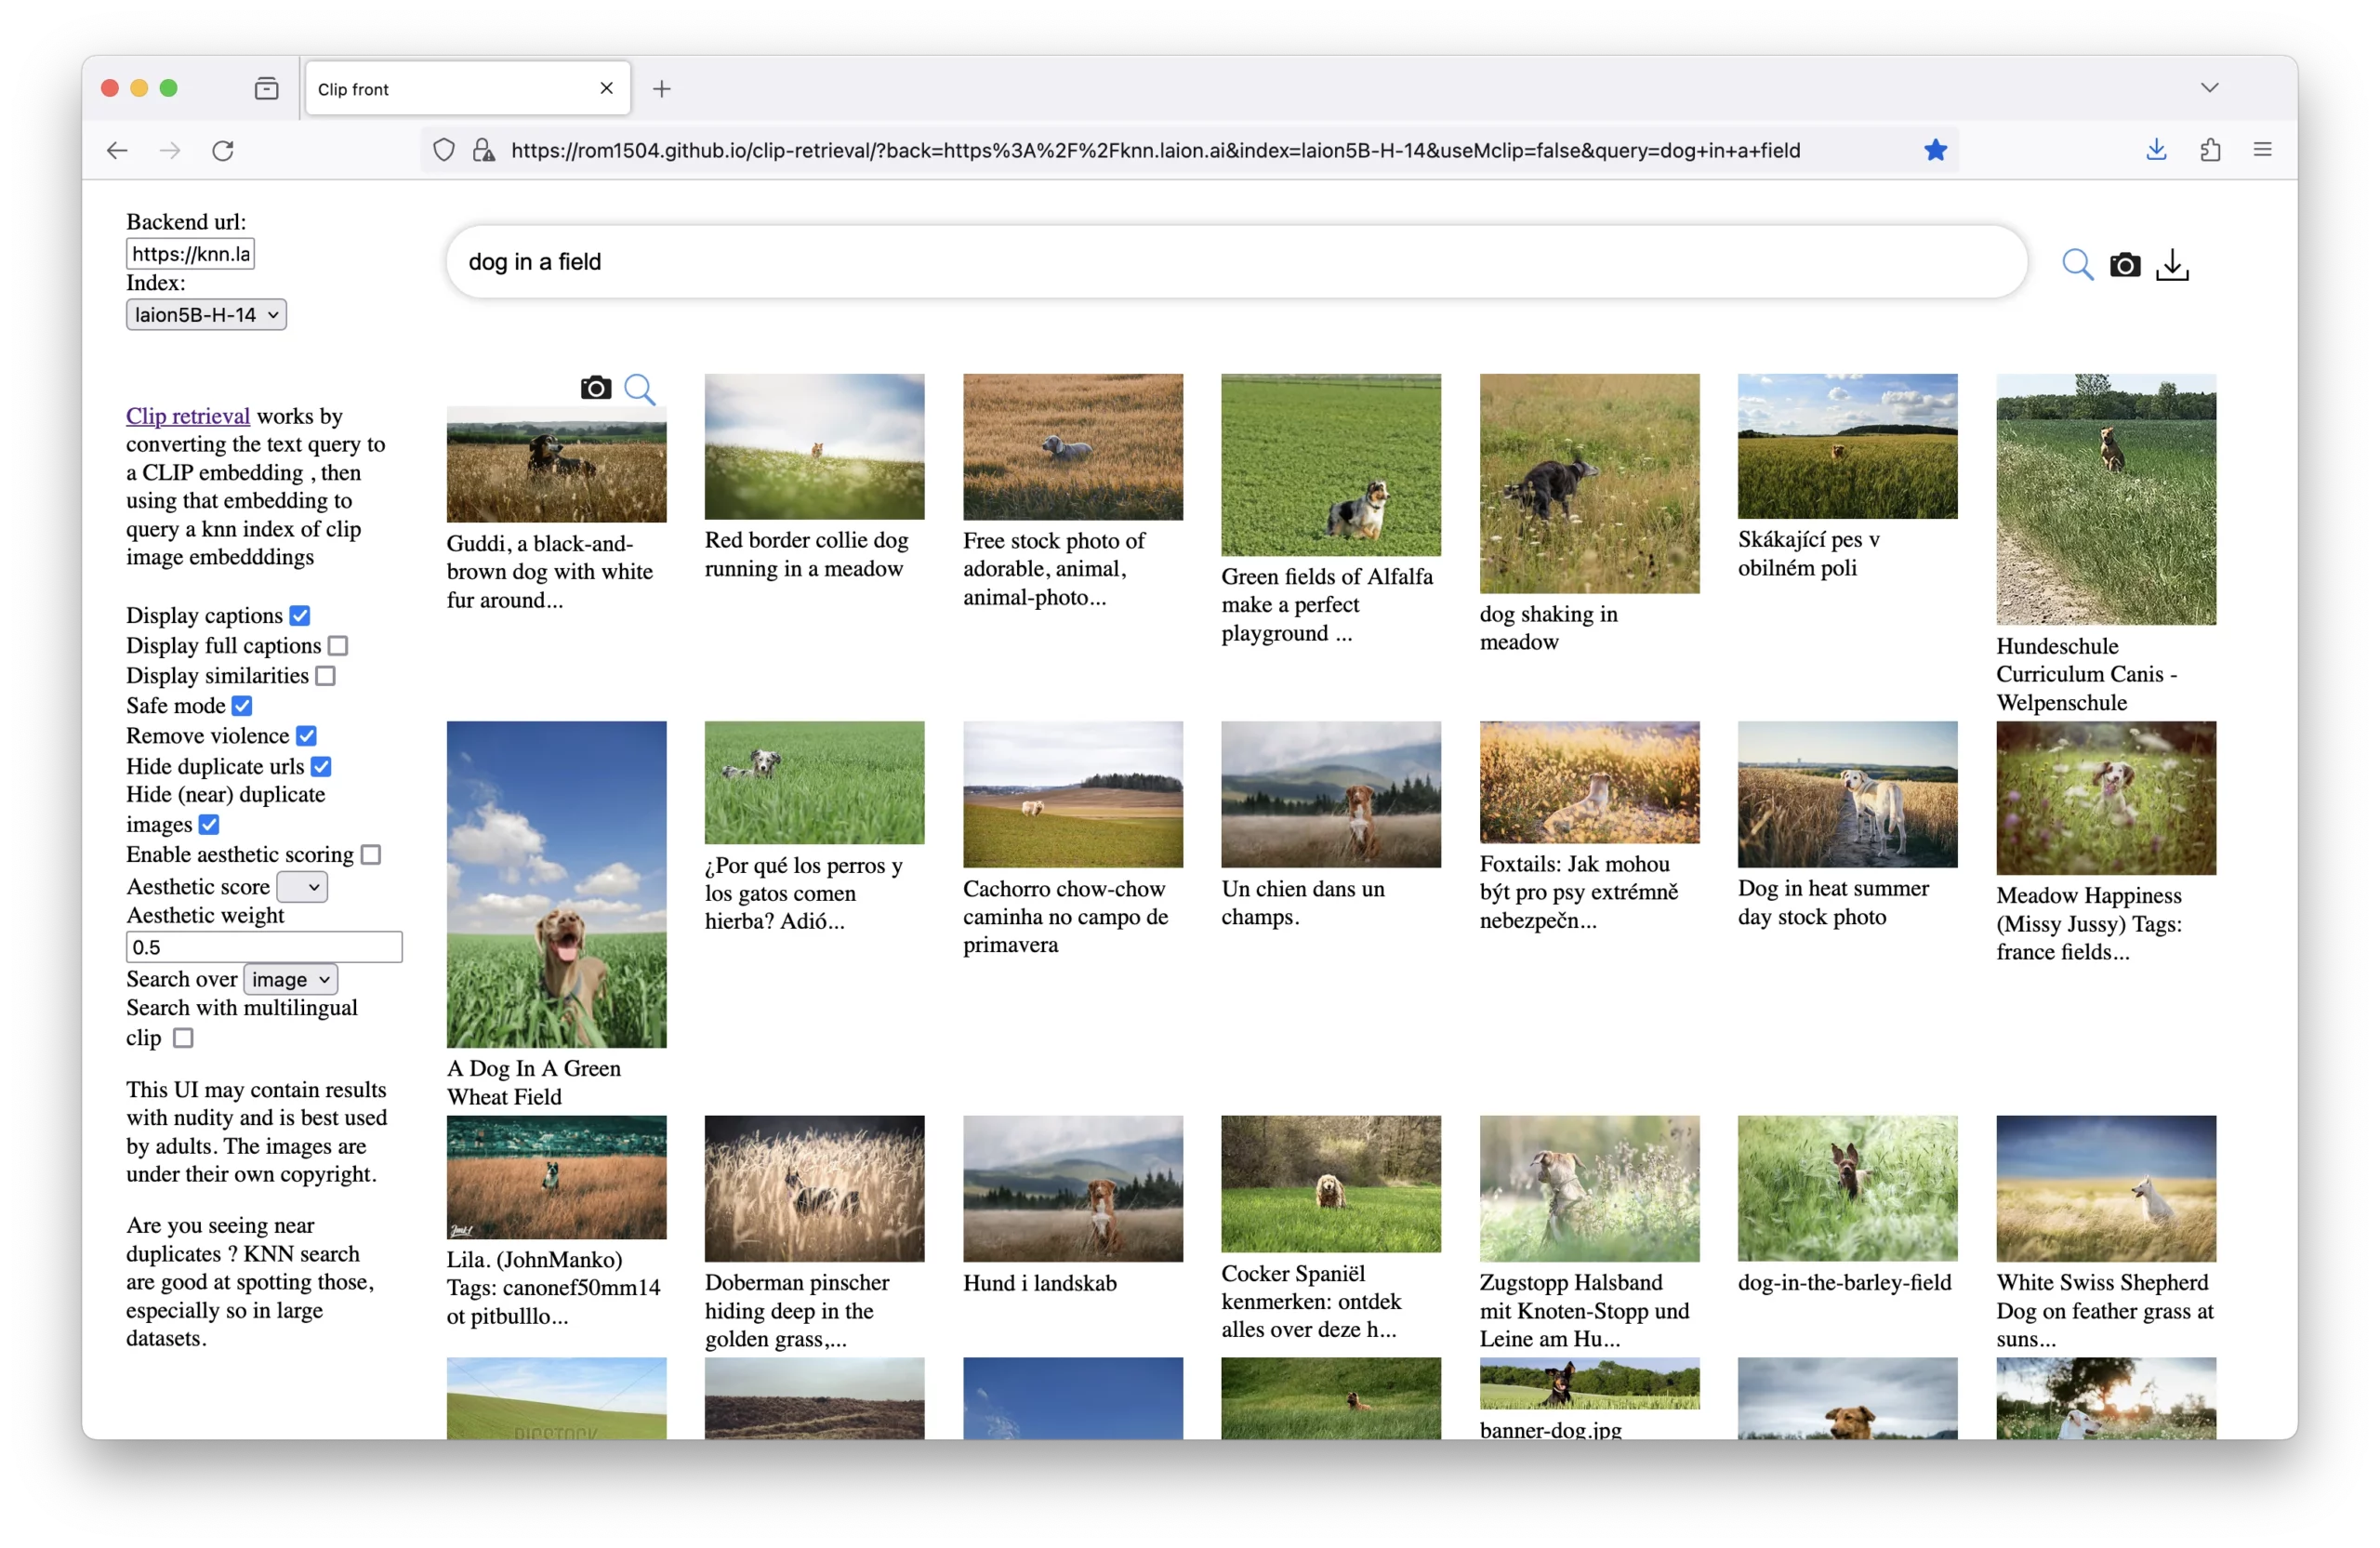This screenshot has height=1548, width=2380.
Task: Open the browser downloads panel icon
Action: tap(2156, 150)
